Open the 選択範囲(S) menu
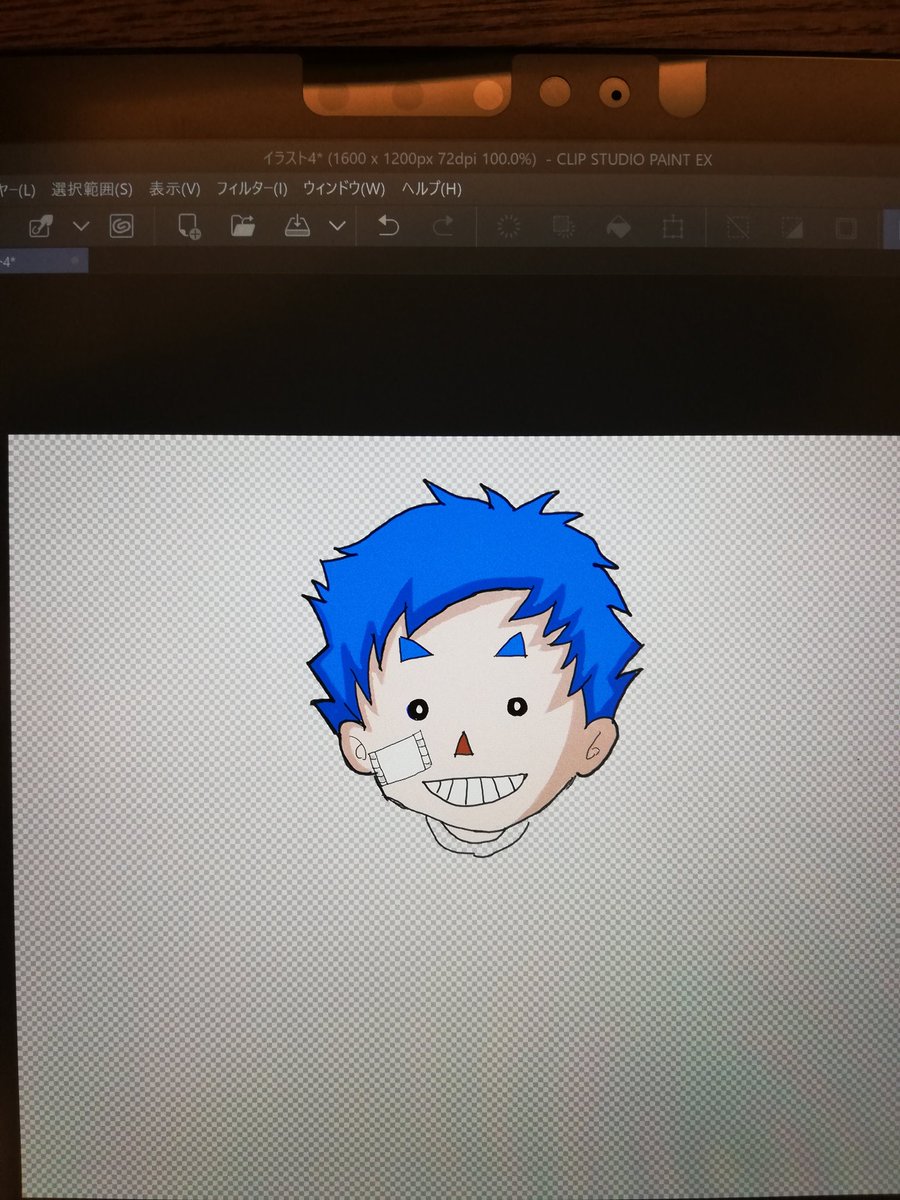This screenshot has width=900, height=1200. coord(91,189)
